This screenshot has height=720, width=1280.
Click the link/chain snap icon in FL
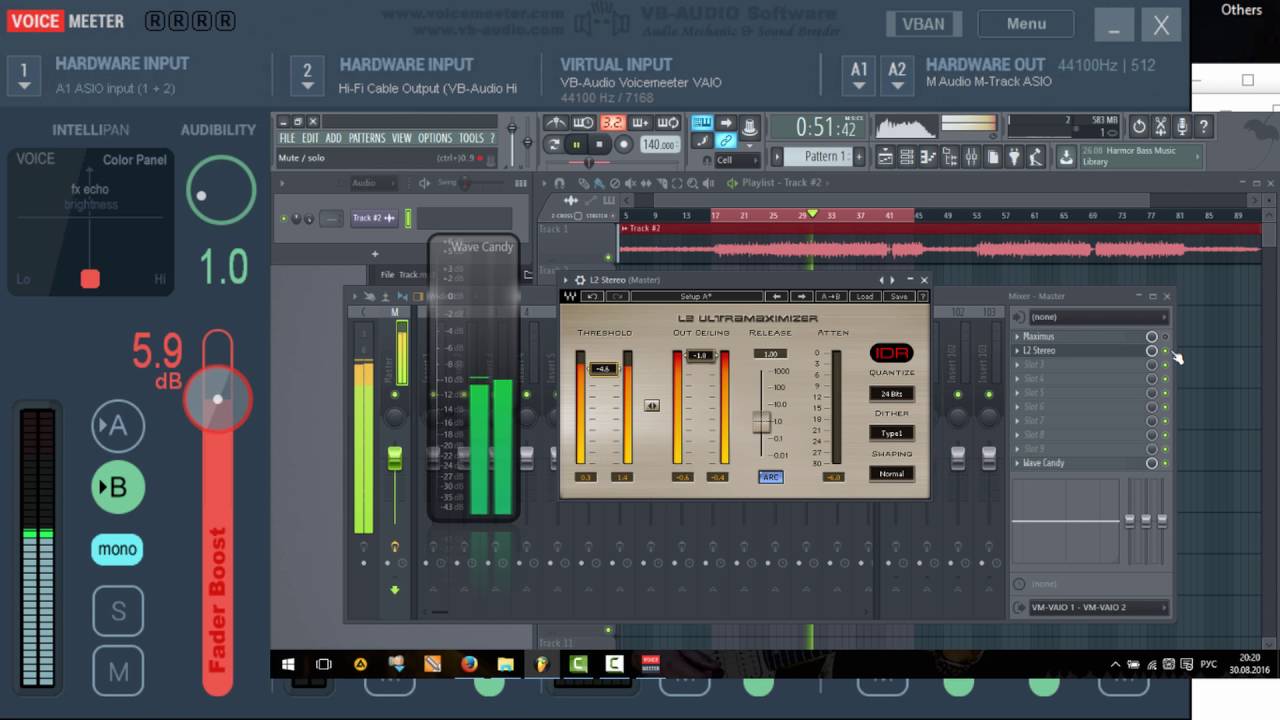tap(727, 141)
